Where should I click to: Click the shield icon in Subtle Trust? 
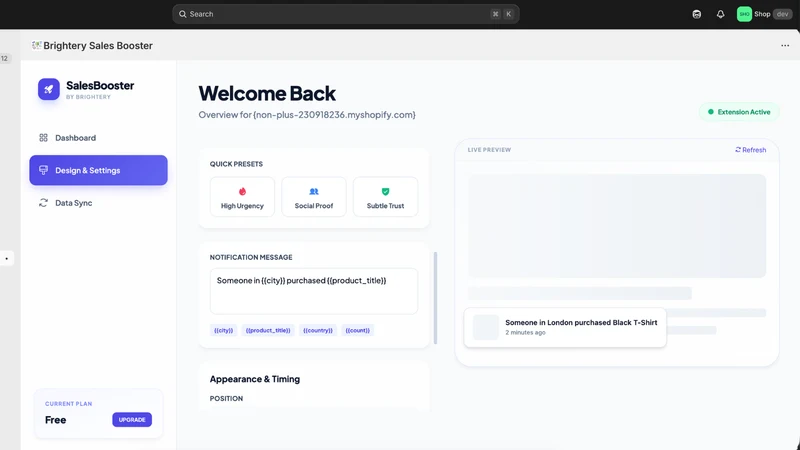pos(385,191)
